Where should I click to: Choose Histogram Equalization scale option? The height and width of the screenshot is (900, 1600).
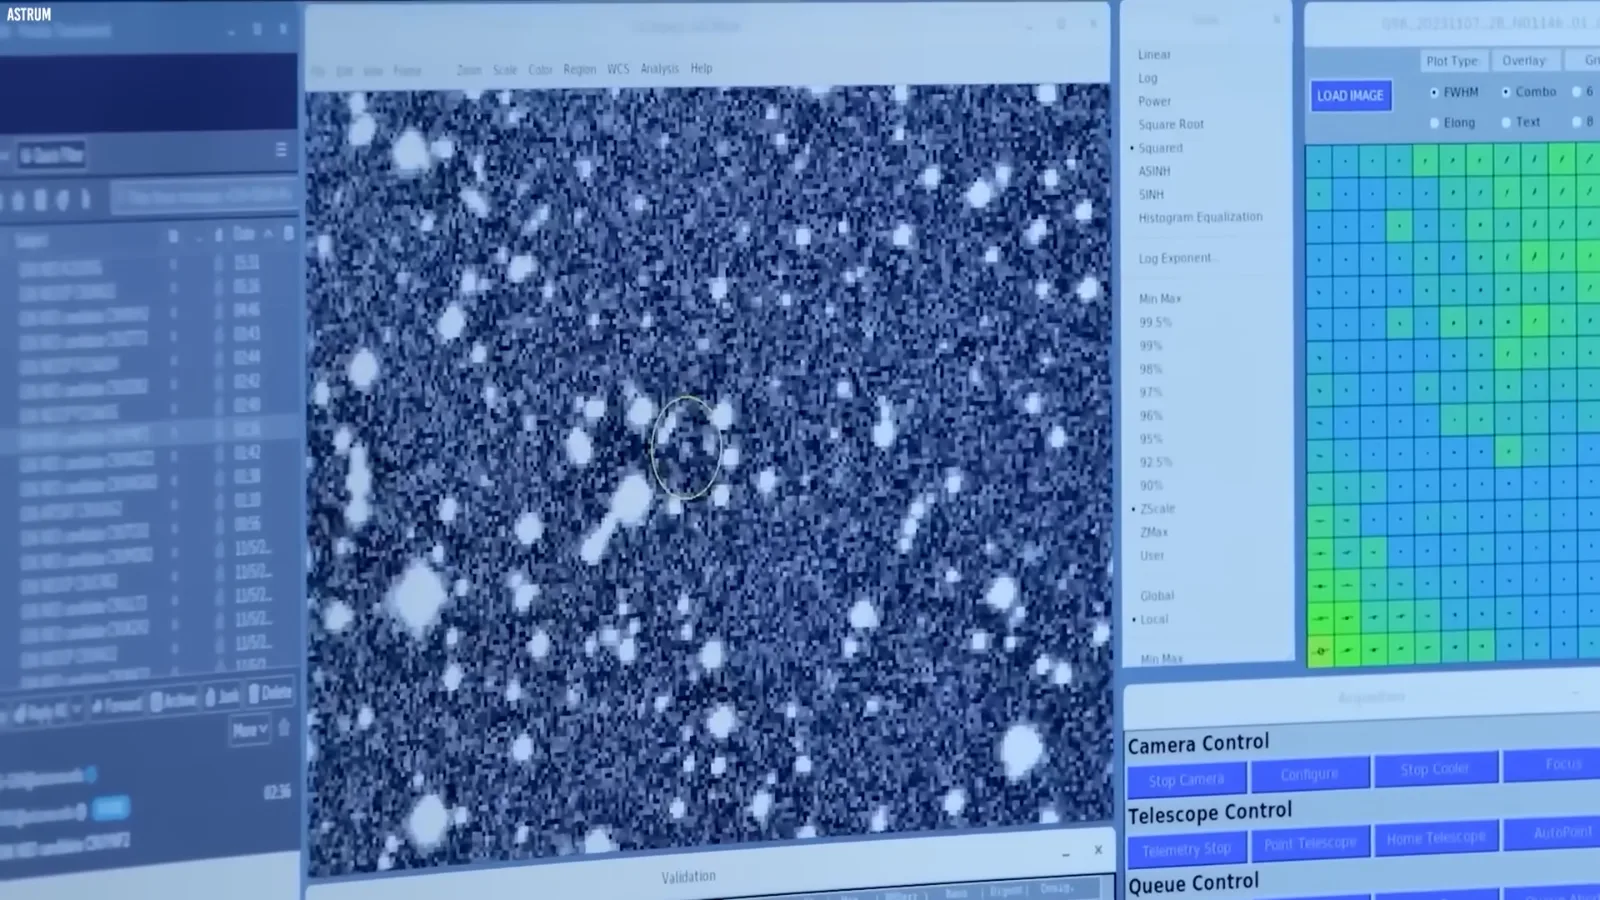[1200, 217]
